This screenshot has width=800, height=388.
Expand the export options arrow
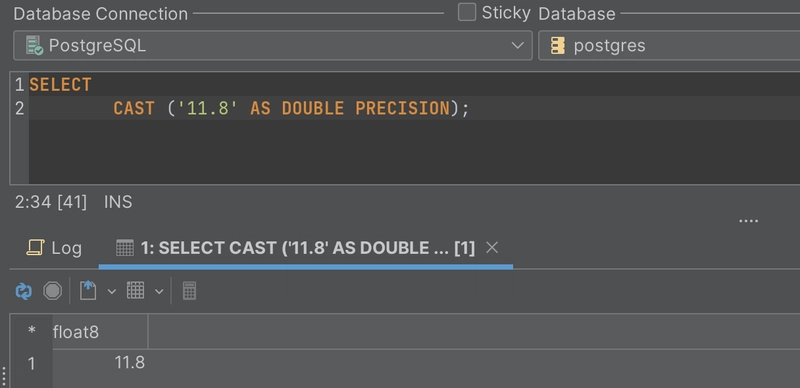[x=112, y=292]
